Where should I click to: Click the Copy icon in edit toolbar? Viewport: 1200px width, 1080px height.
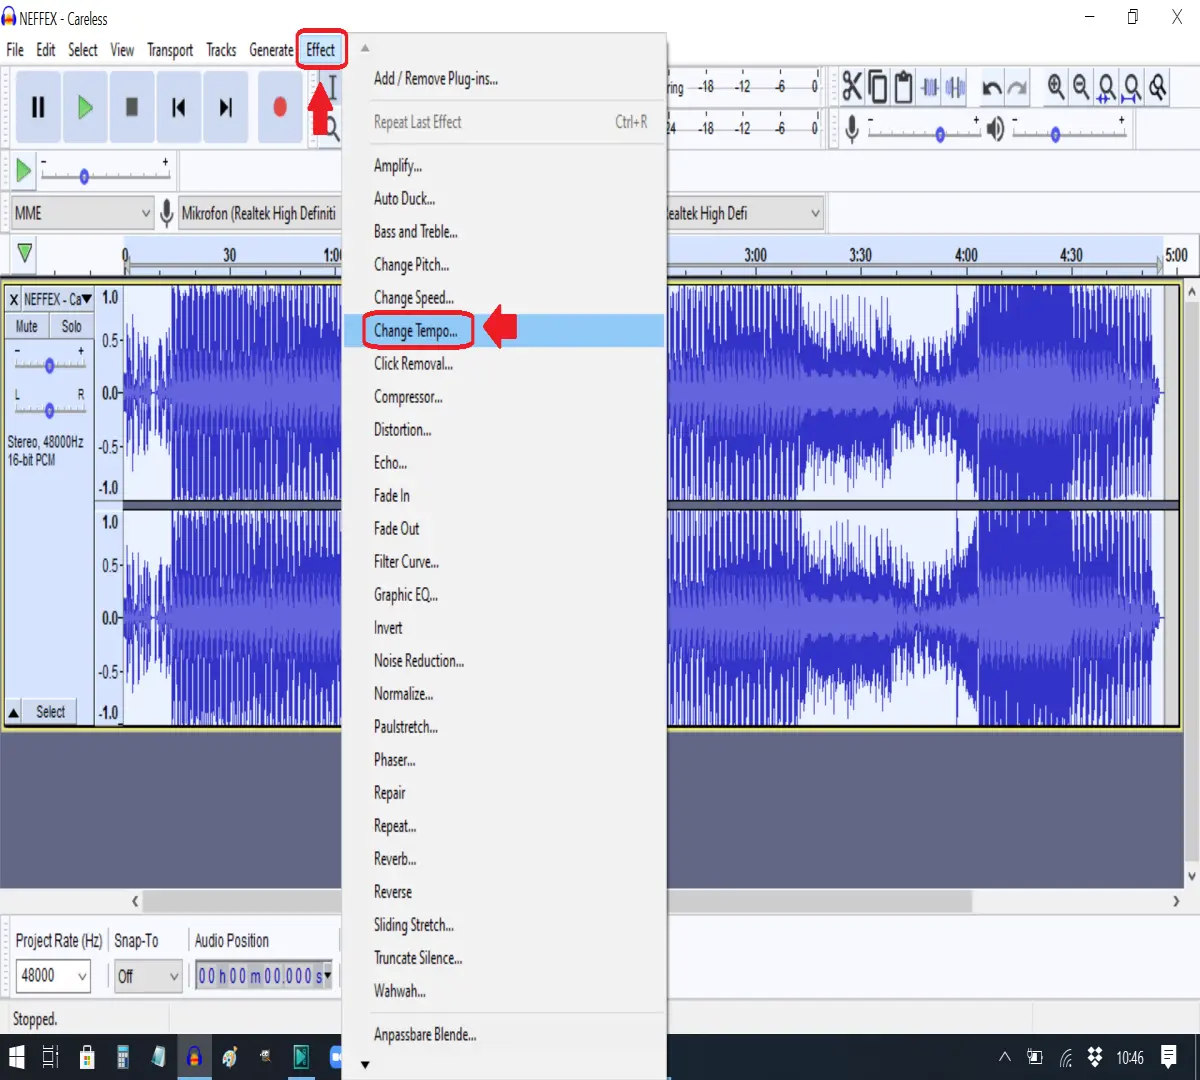(x=877, y=87)
